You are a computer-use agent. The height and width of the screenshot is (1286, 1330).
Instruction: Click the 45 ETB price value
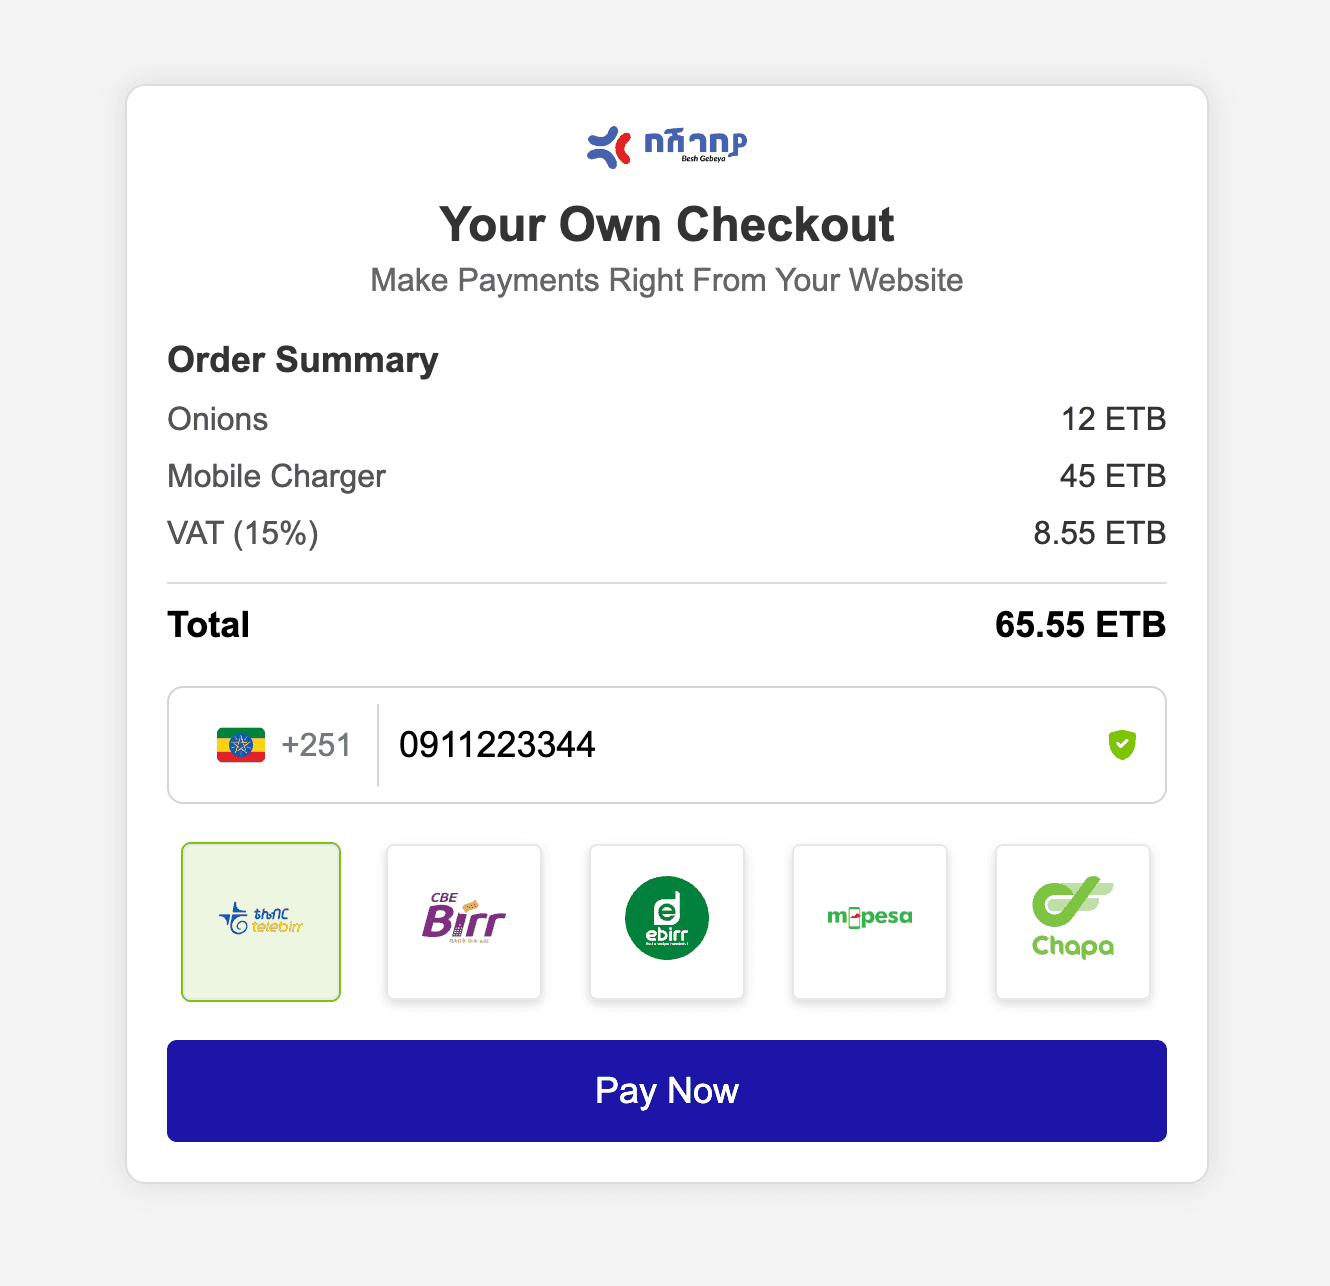point(1113,476)
